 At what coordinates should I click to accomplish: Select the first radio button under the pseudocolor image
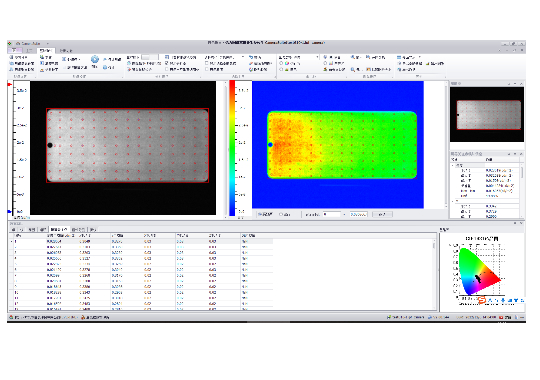pos(260,214)
